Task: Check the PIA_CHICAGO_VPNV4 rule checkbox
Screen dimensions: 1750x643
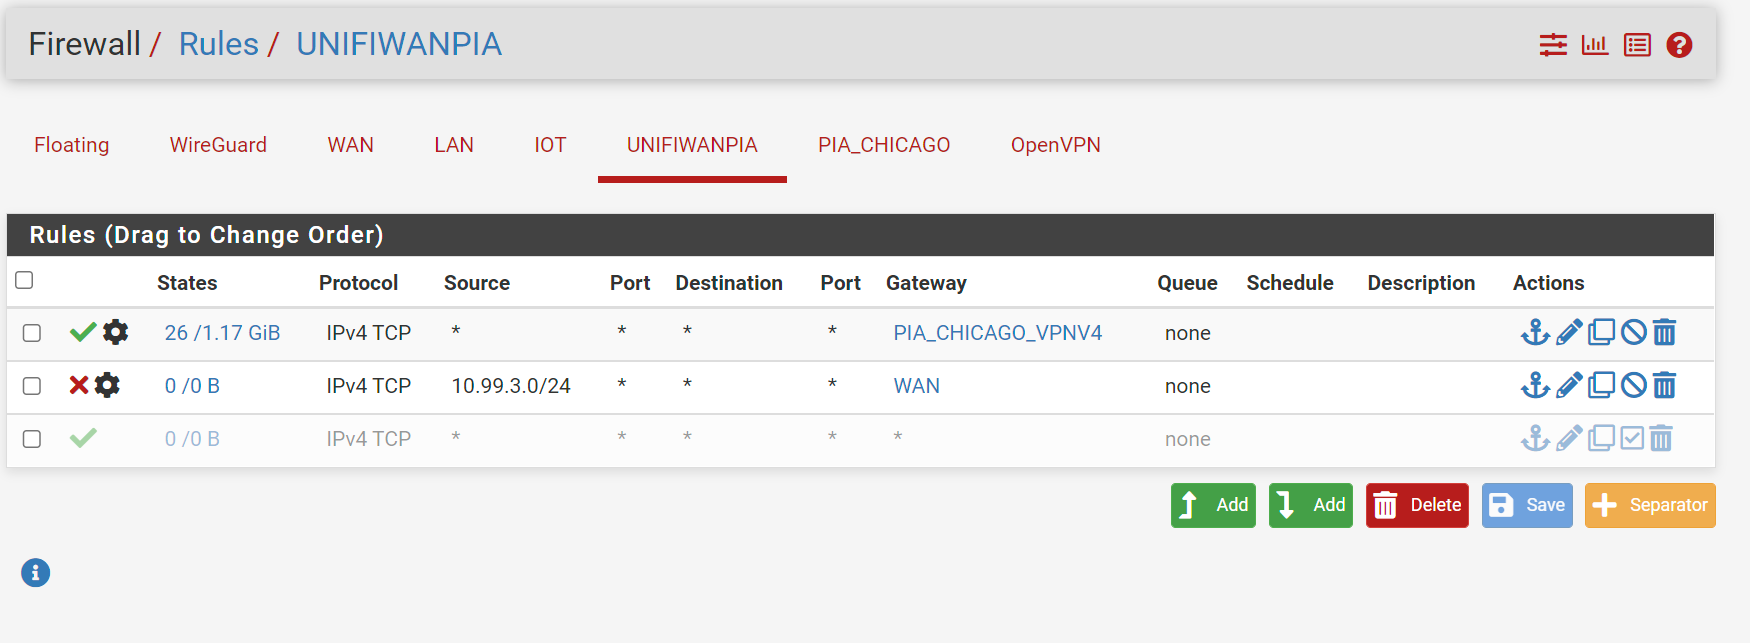Action: [x=32, y=333]
